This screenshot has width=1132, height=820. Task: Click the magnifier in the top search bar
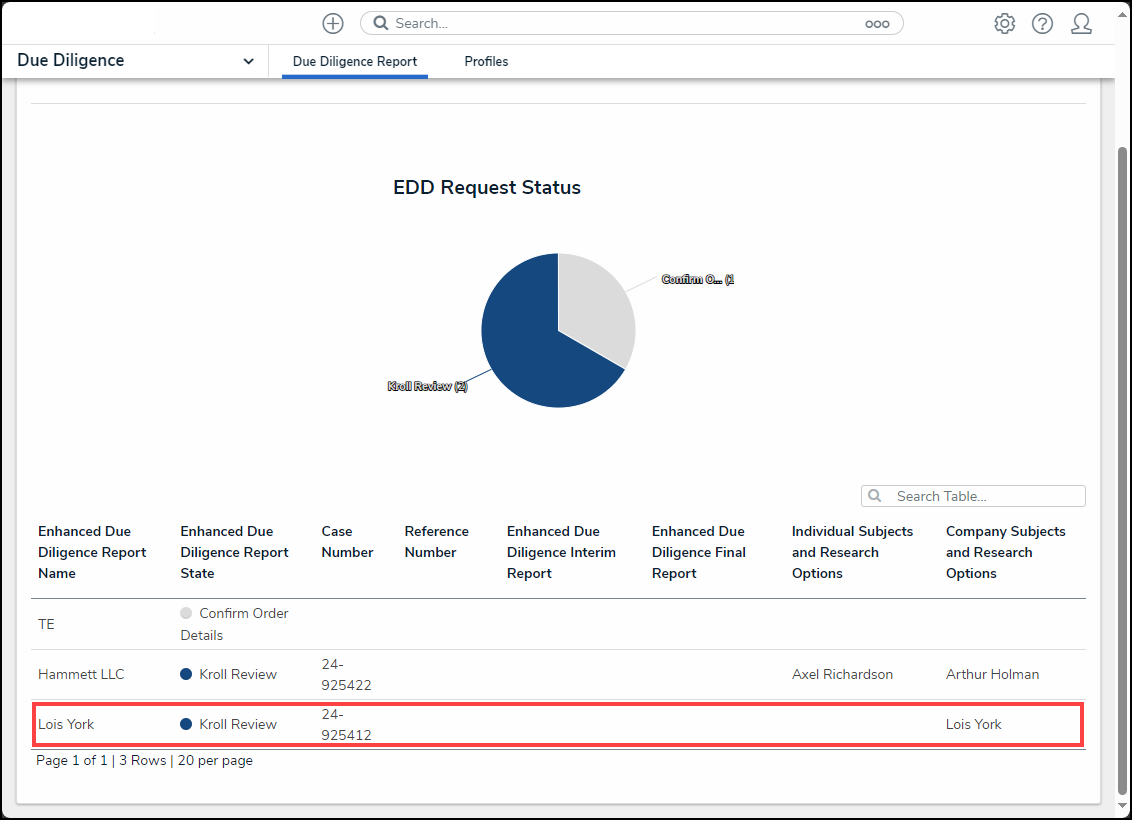[380, 23]
